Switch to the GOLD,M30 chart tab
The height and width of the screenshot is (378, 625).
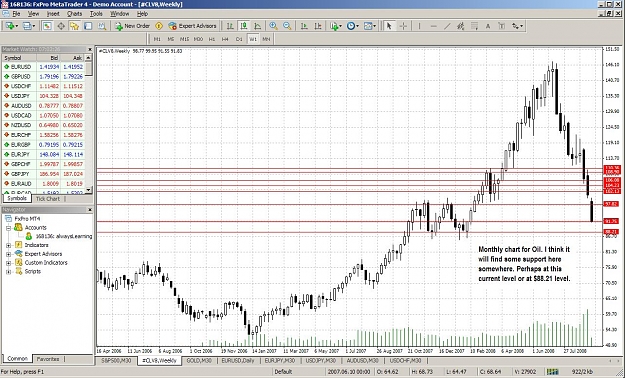199,360
